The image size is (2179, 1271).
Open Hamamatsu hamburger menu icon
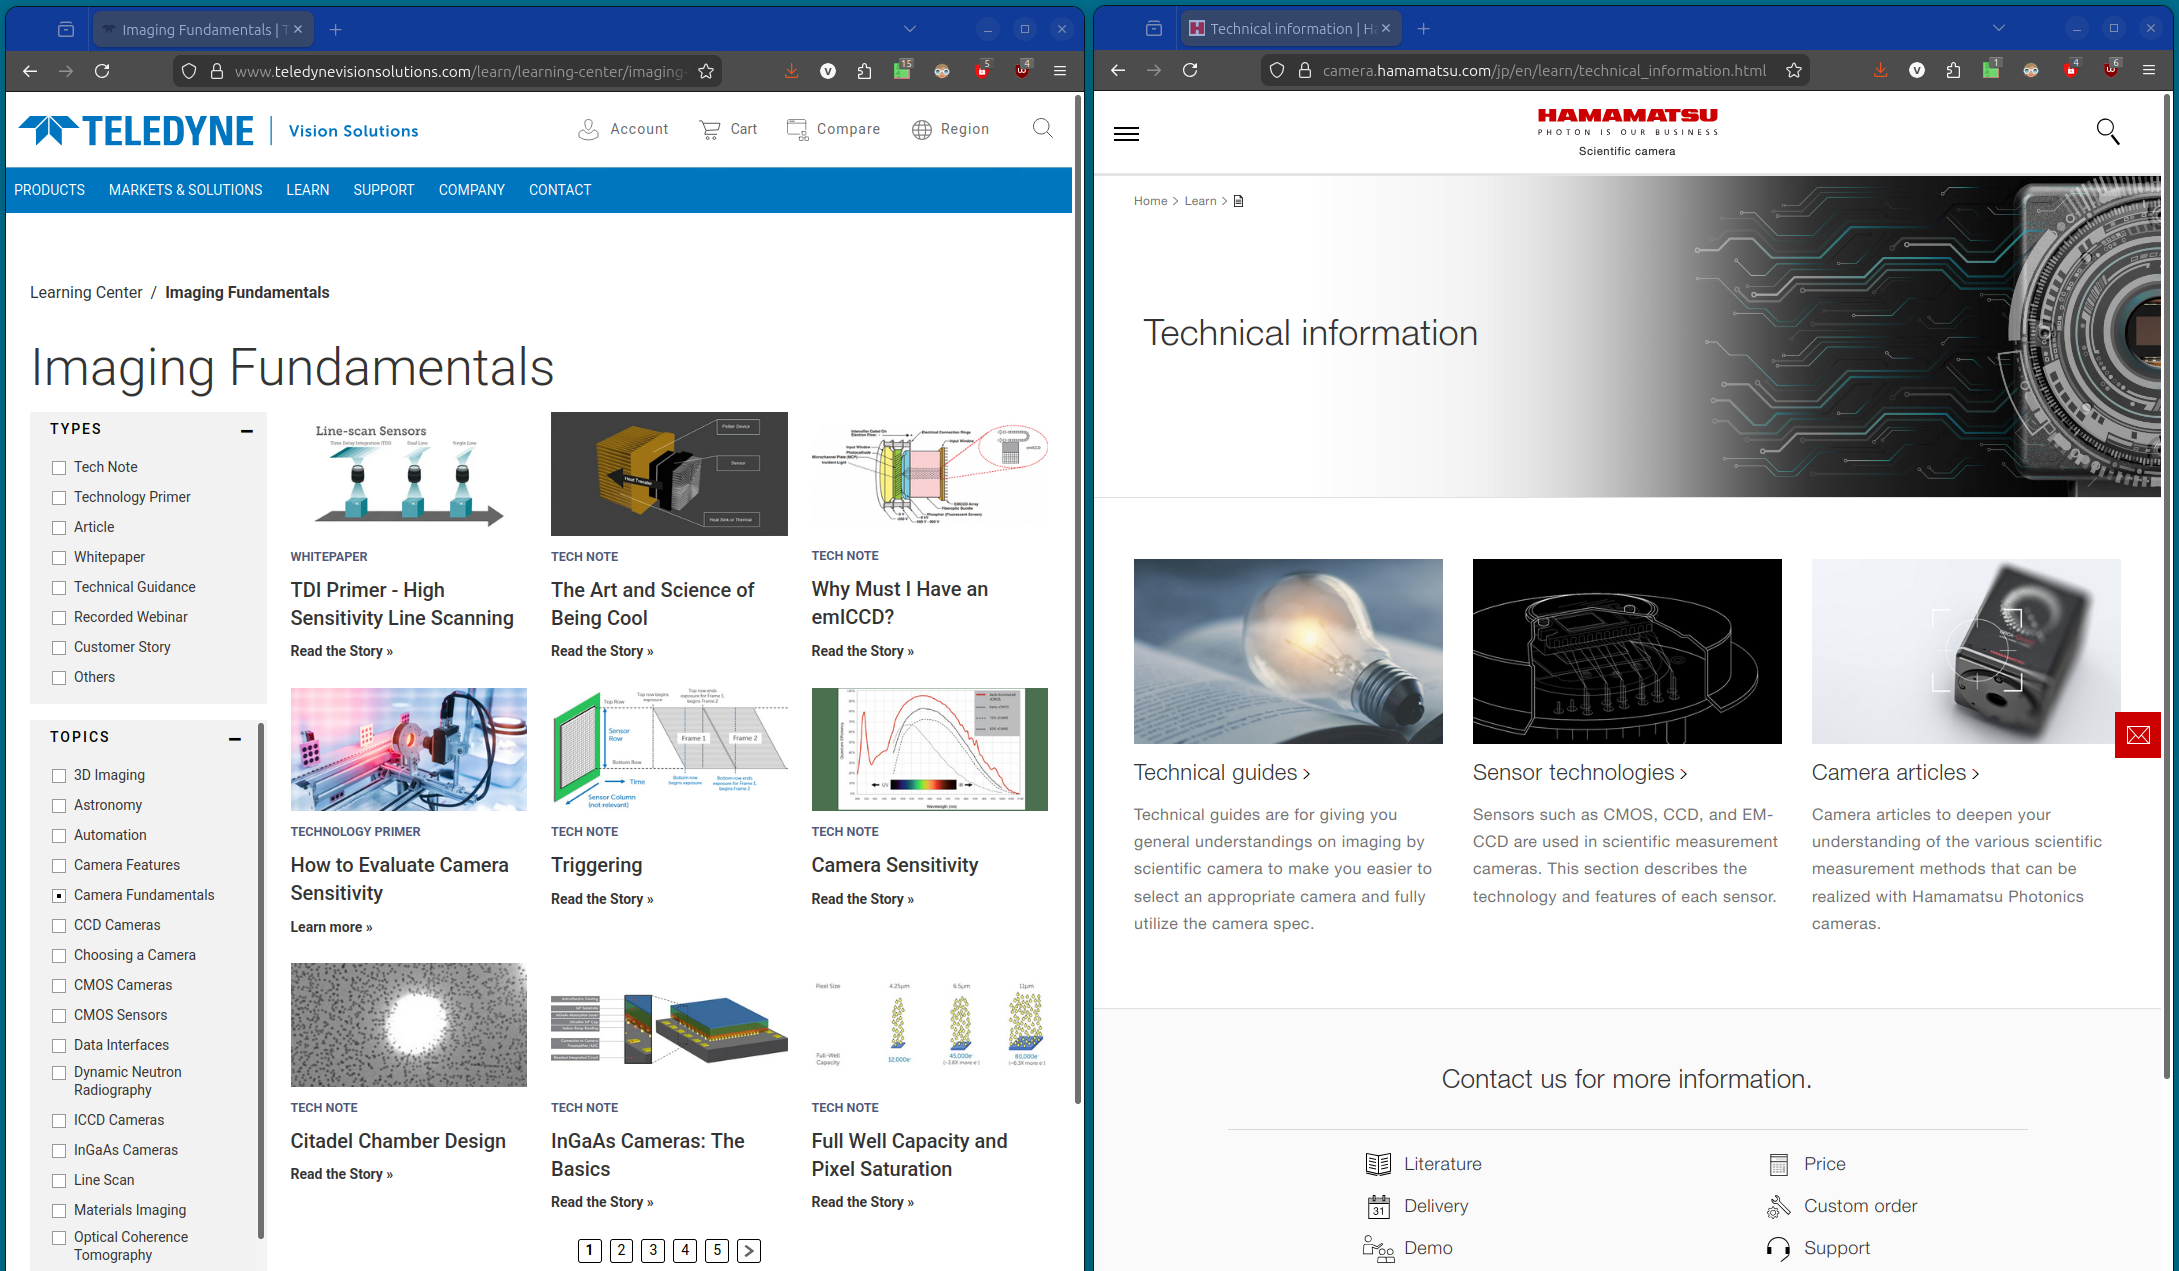[x=1126, y=134]
